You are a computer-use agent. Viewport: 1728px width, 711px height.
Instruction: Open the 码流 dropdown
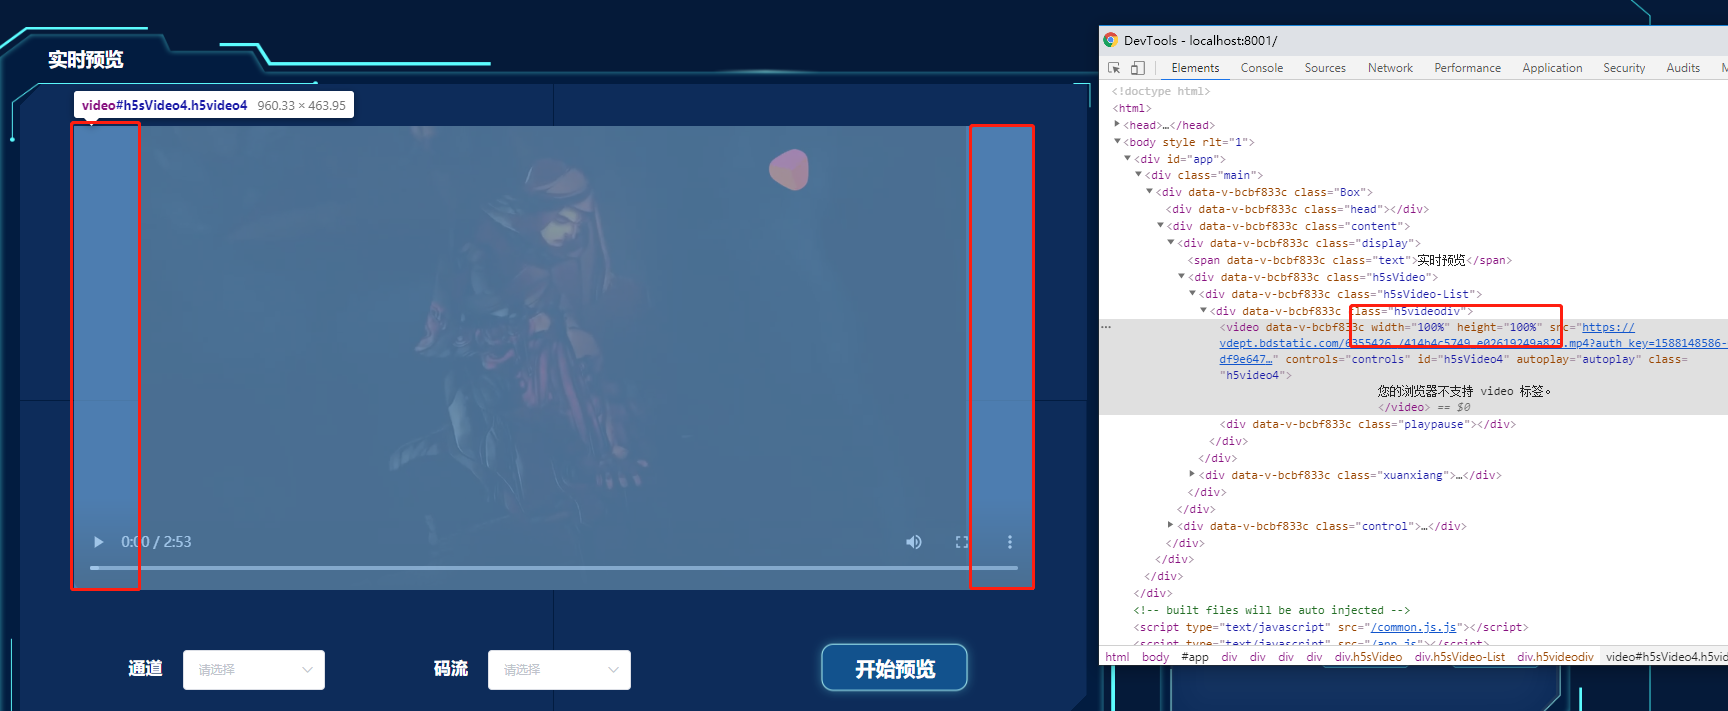tap(559, 670)
